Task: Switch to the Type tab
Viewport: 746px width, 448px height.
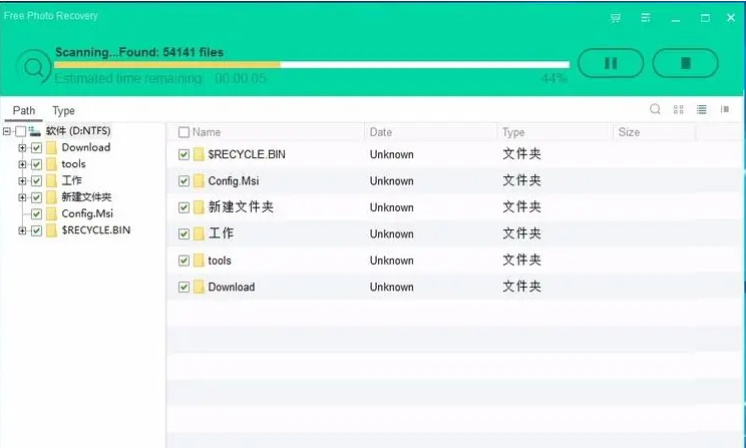Action: [63, 111]
